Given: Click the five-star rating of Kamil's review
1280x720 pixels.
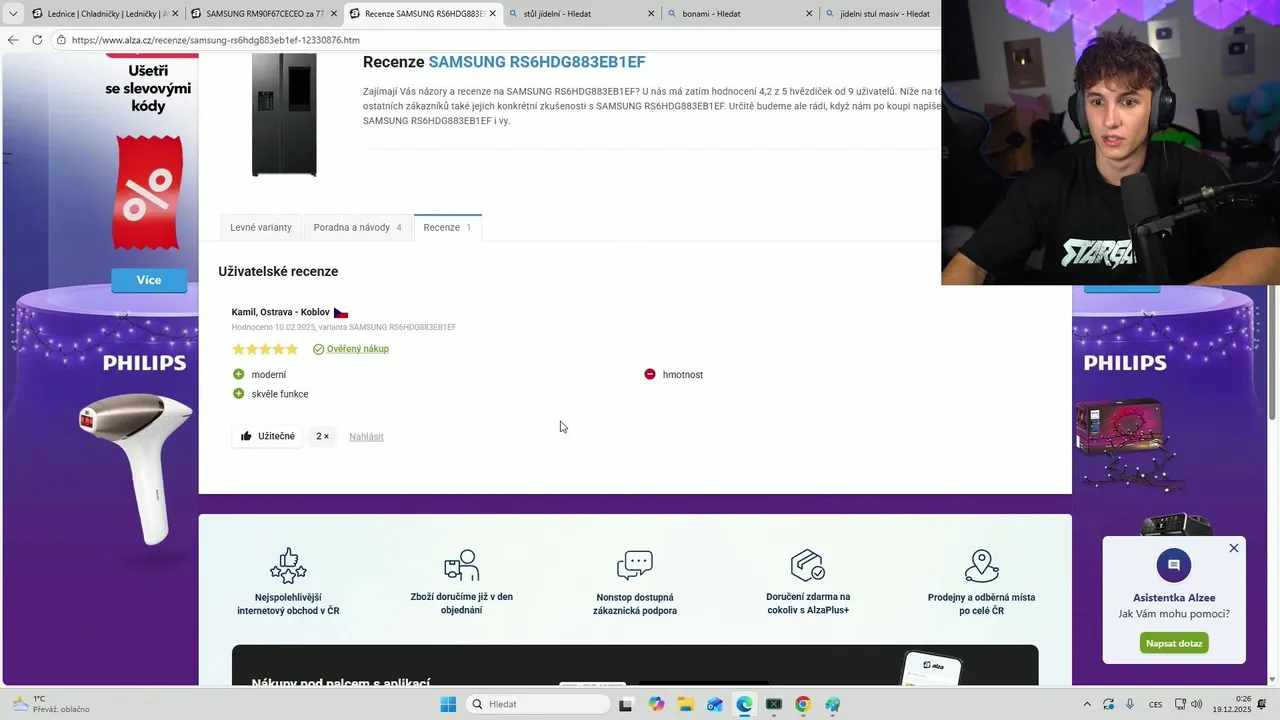Looking at the screenshot, I should pyautogui.click(x=265, y=349).
